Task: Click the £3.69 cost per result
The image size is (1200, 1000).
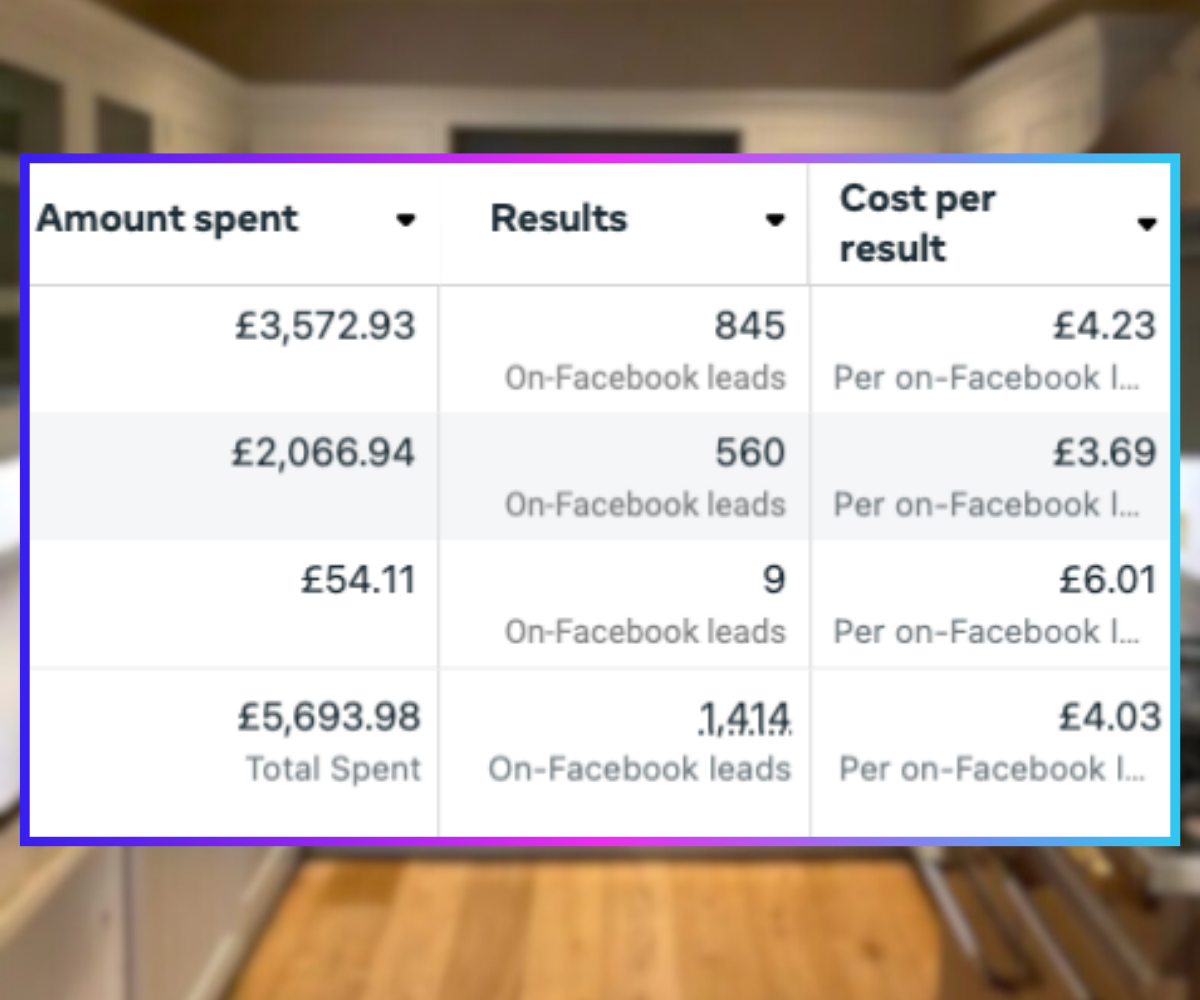Action: 1105,453
